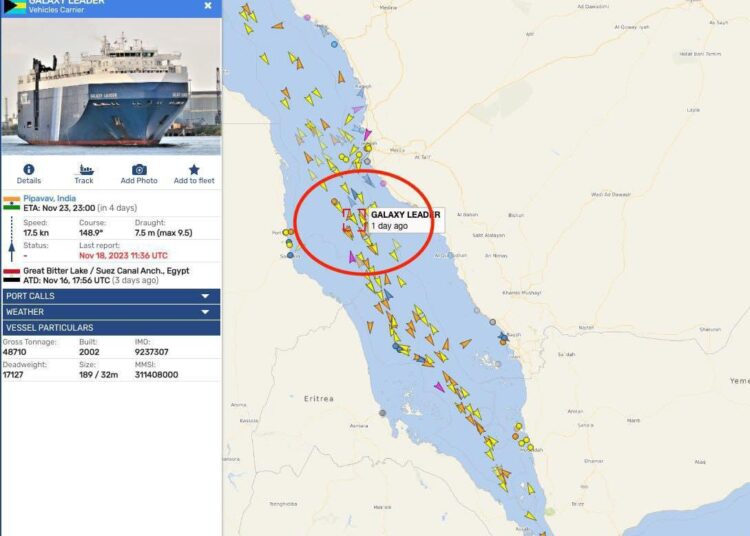Open the Details info icon
750x536 pixels.
(29, 169)
